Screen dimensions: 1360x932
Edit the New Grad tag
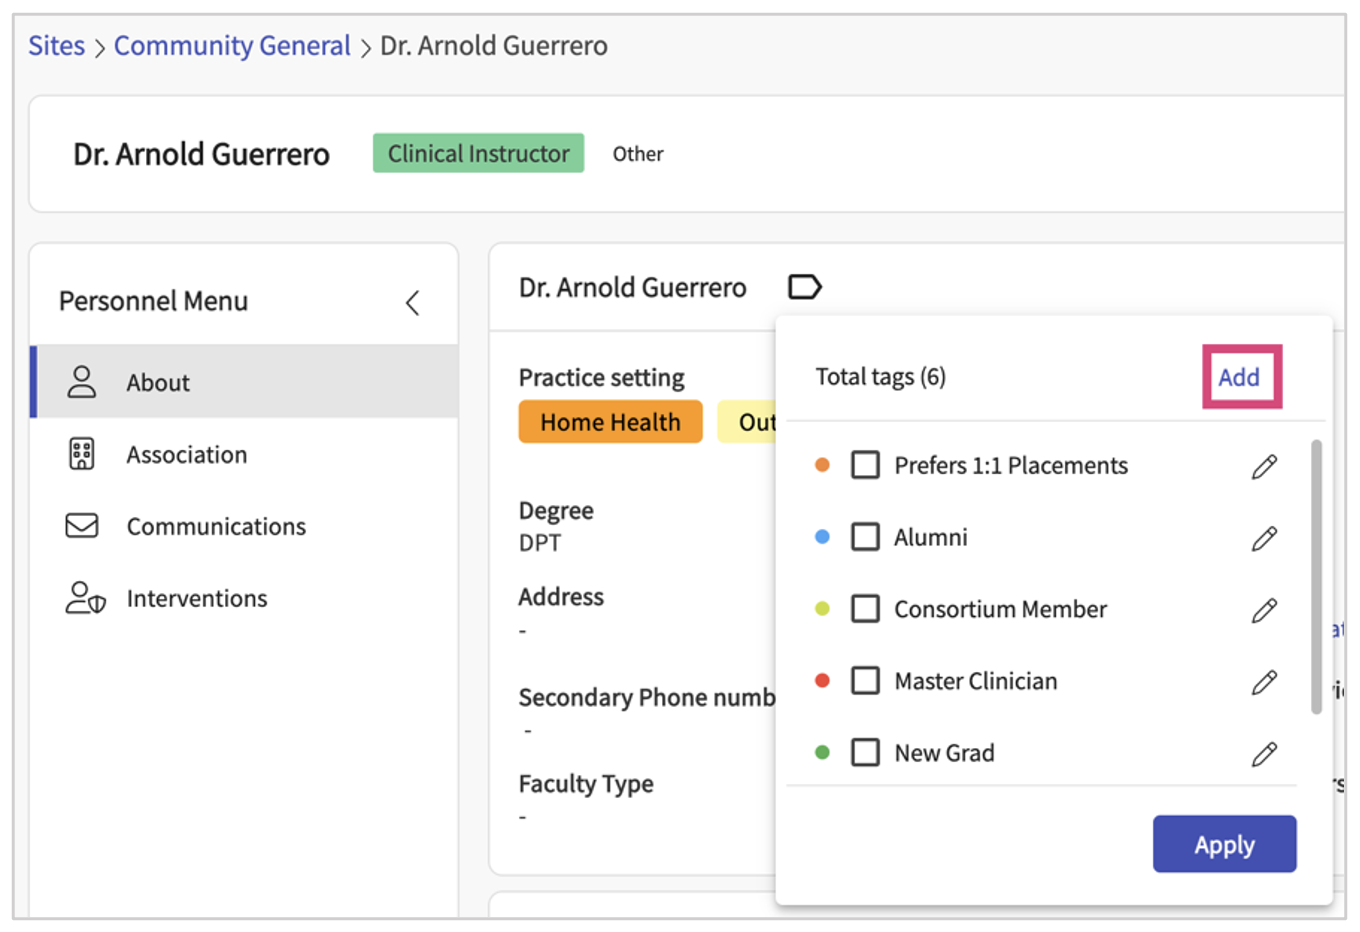click(x=1264, y=754)
